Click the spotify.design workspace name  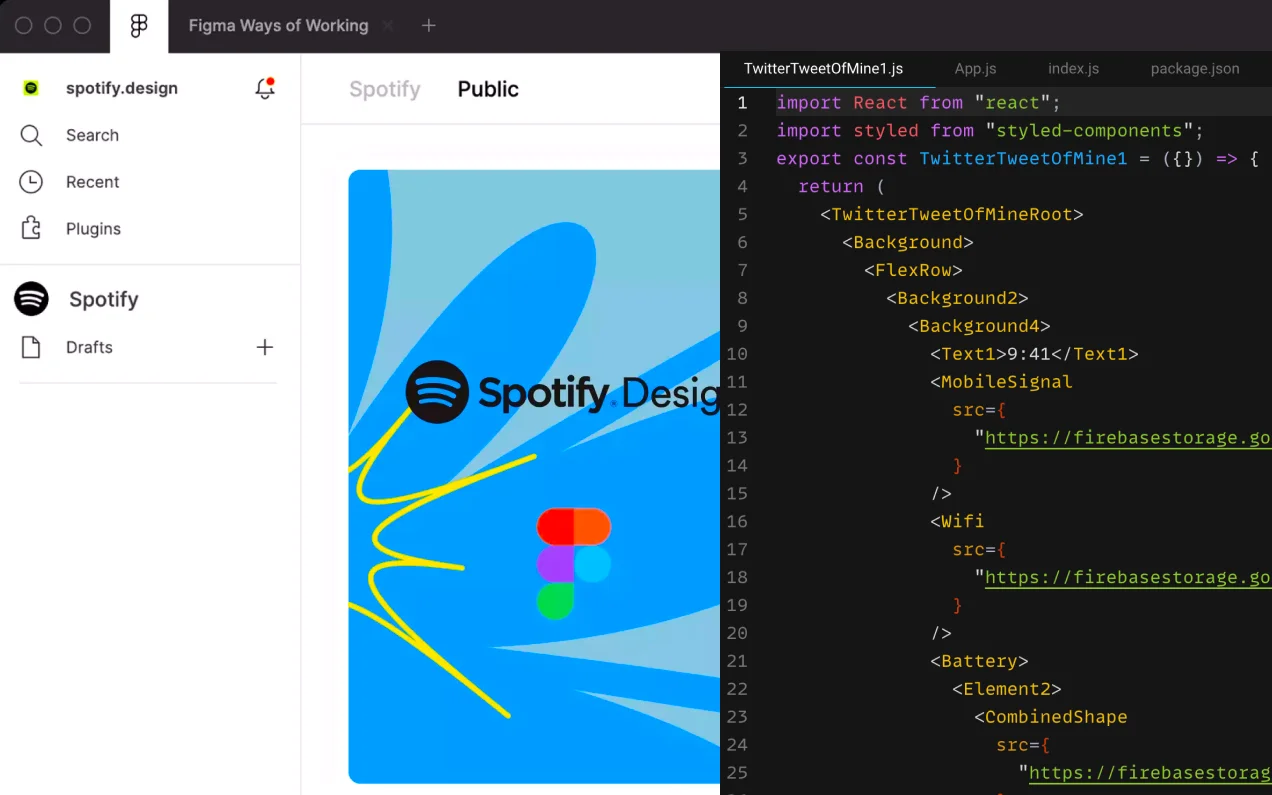[x=122, y=88]
